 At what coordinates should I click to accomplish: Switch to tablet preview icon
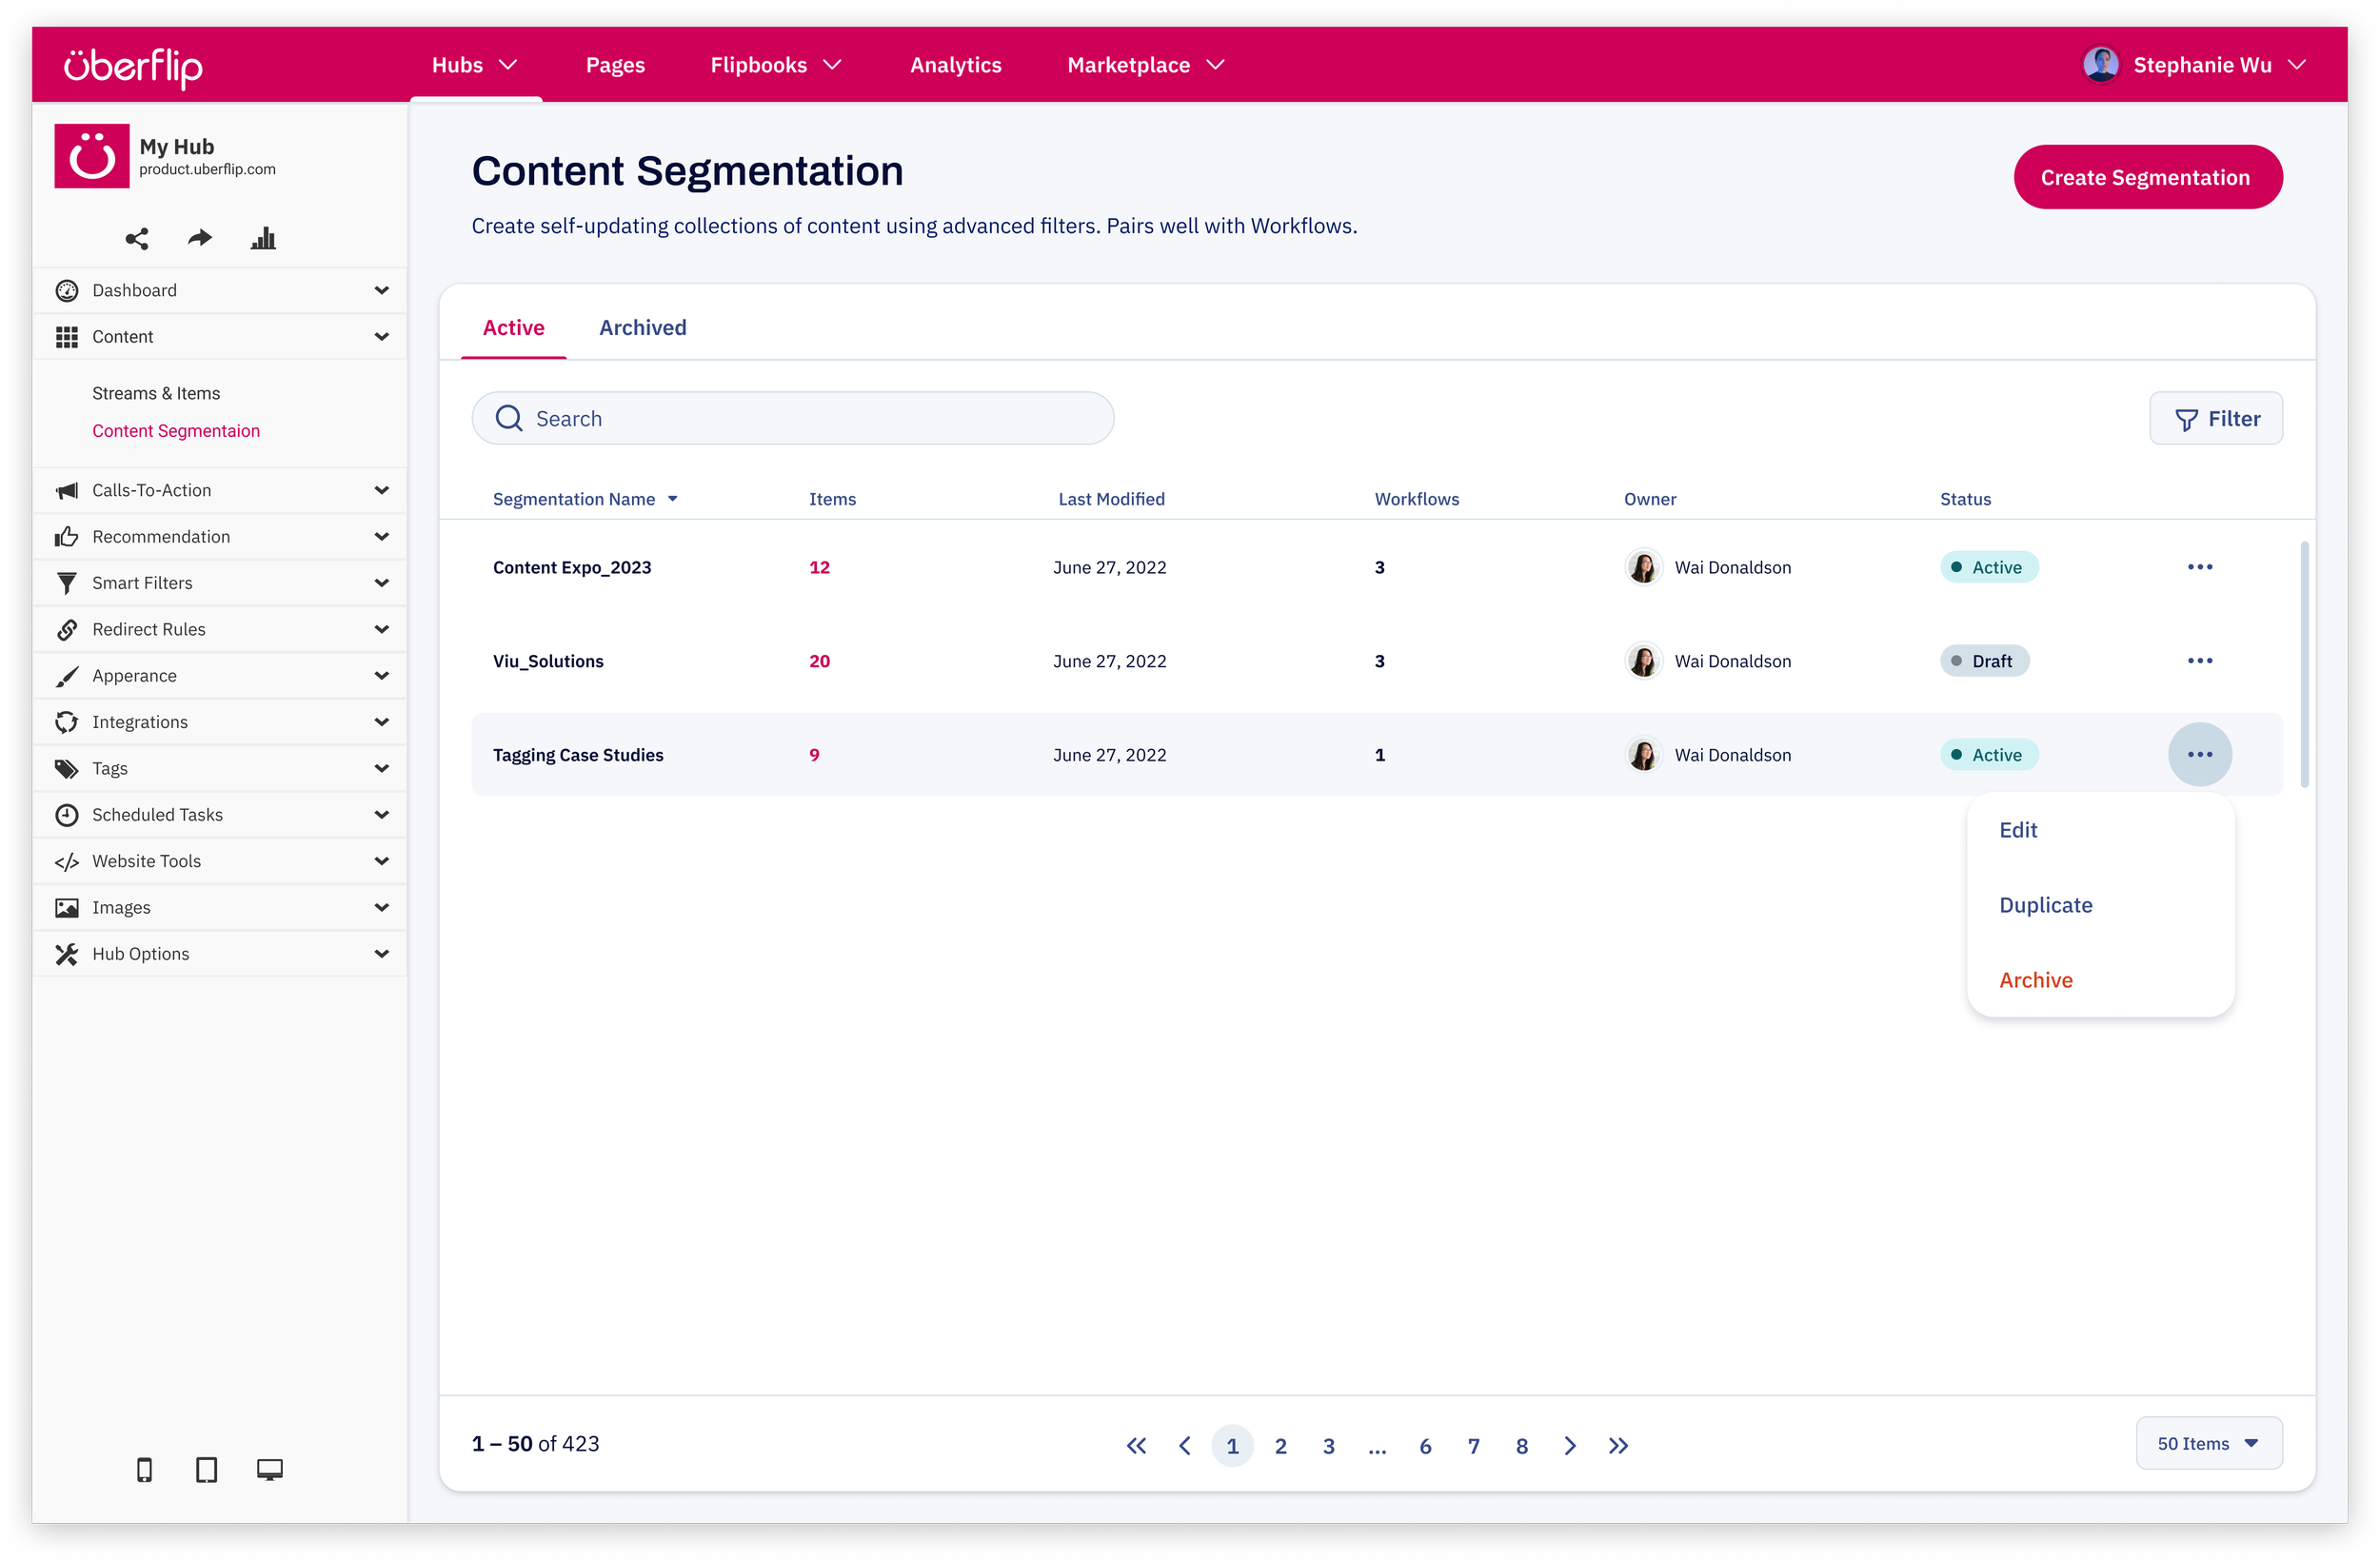click(206, 1469)
